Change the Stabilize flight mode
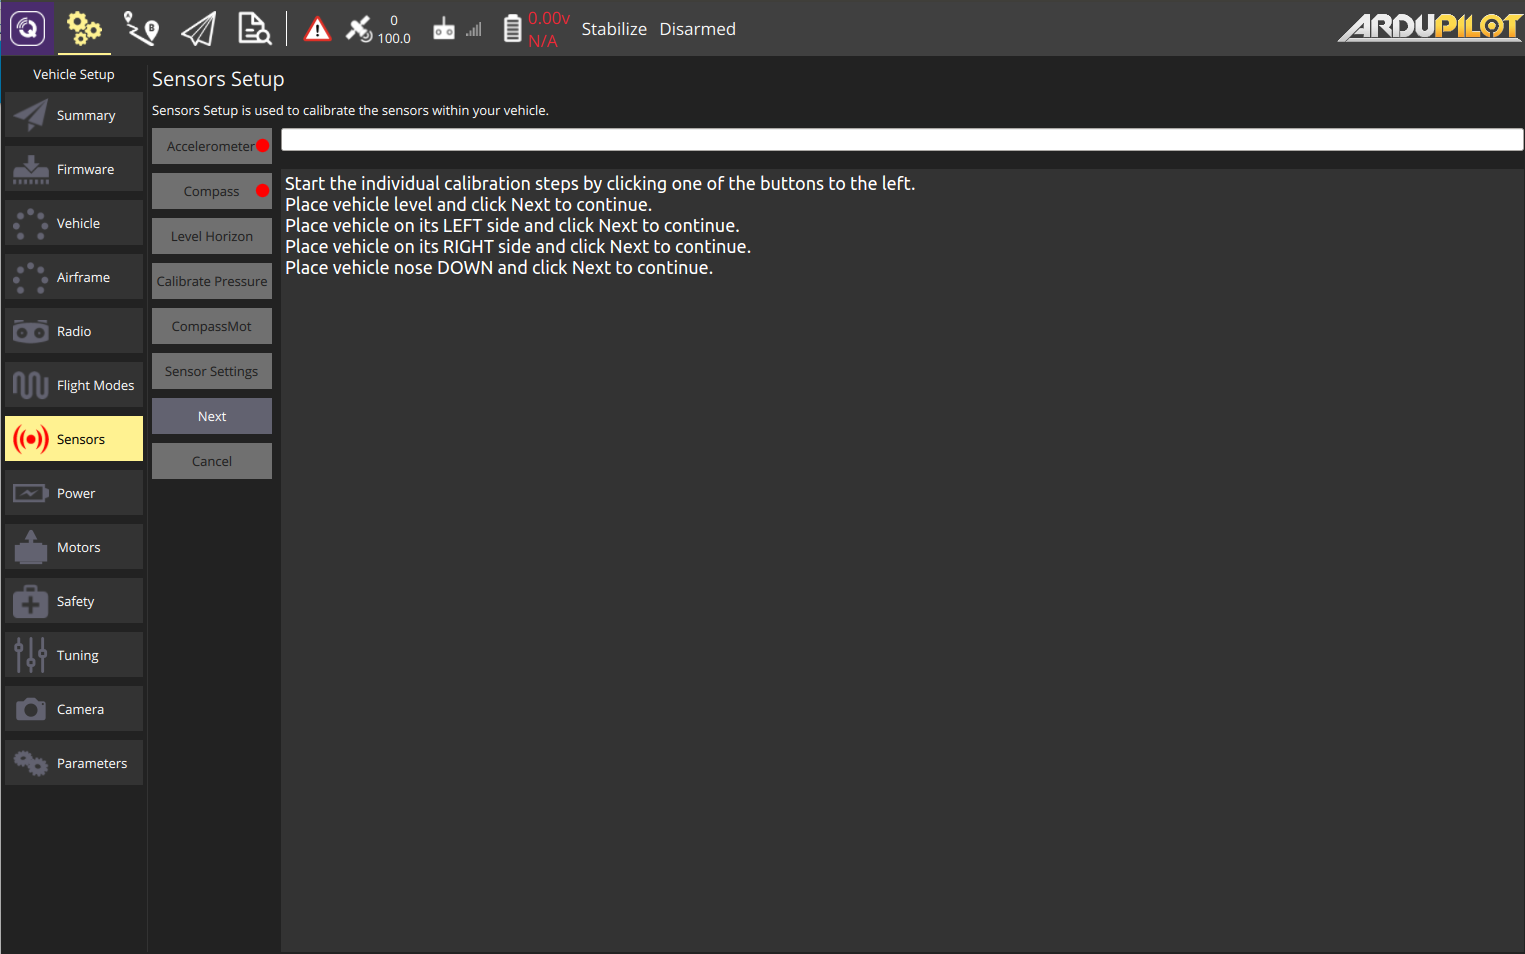 pos(614,29)
